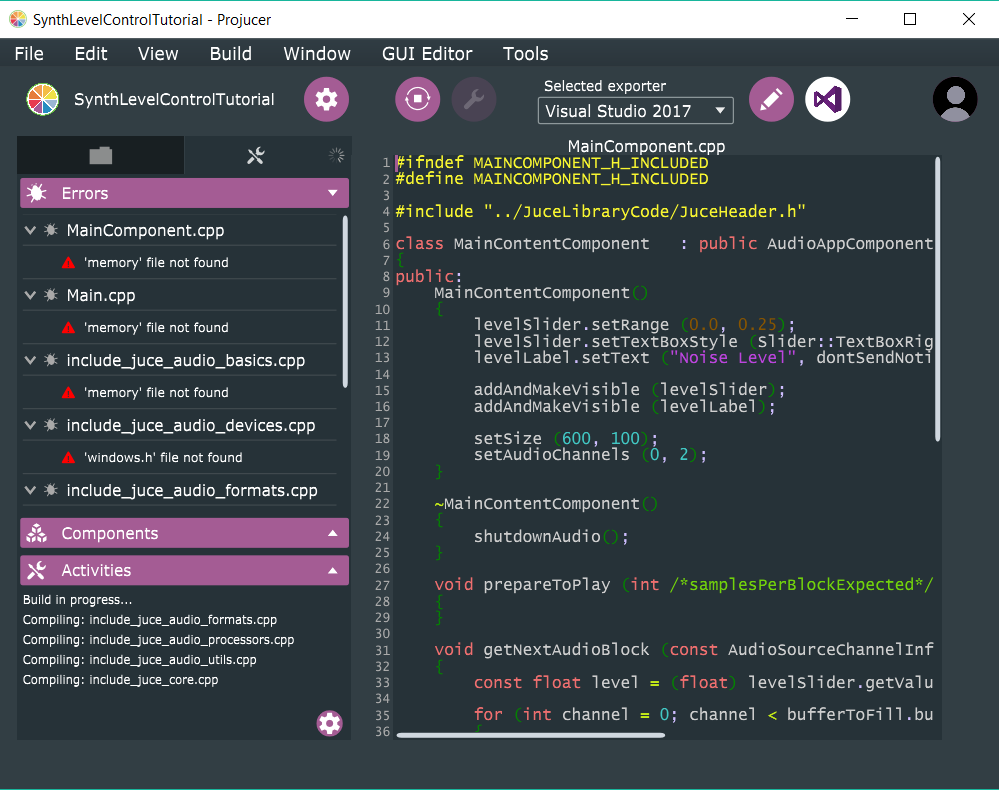Click the shutdownAudio() code line
The height and width of the screenshot is (790, 999).
pos(551,536)
